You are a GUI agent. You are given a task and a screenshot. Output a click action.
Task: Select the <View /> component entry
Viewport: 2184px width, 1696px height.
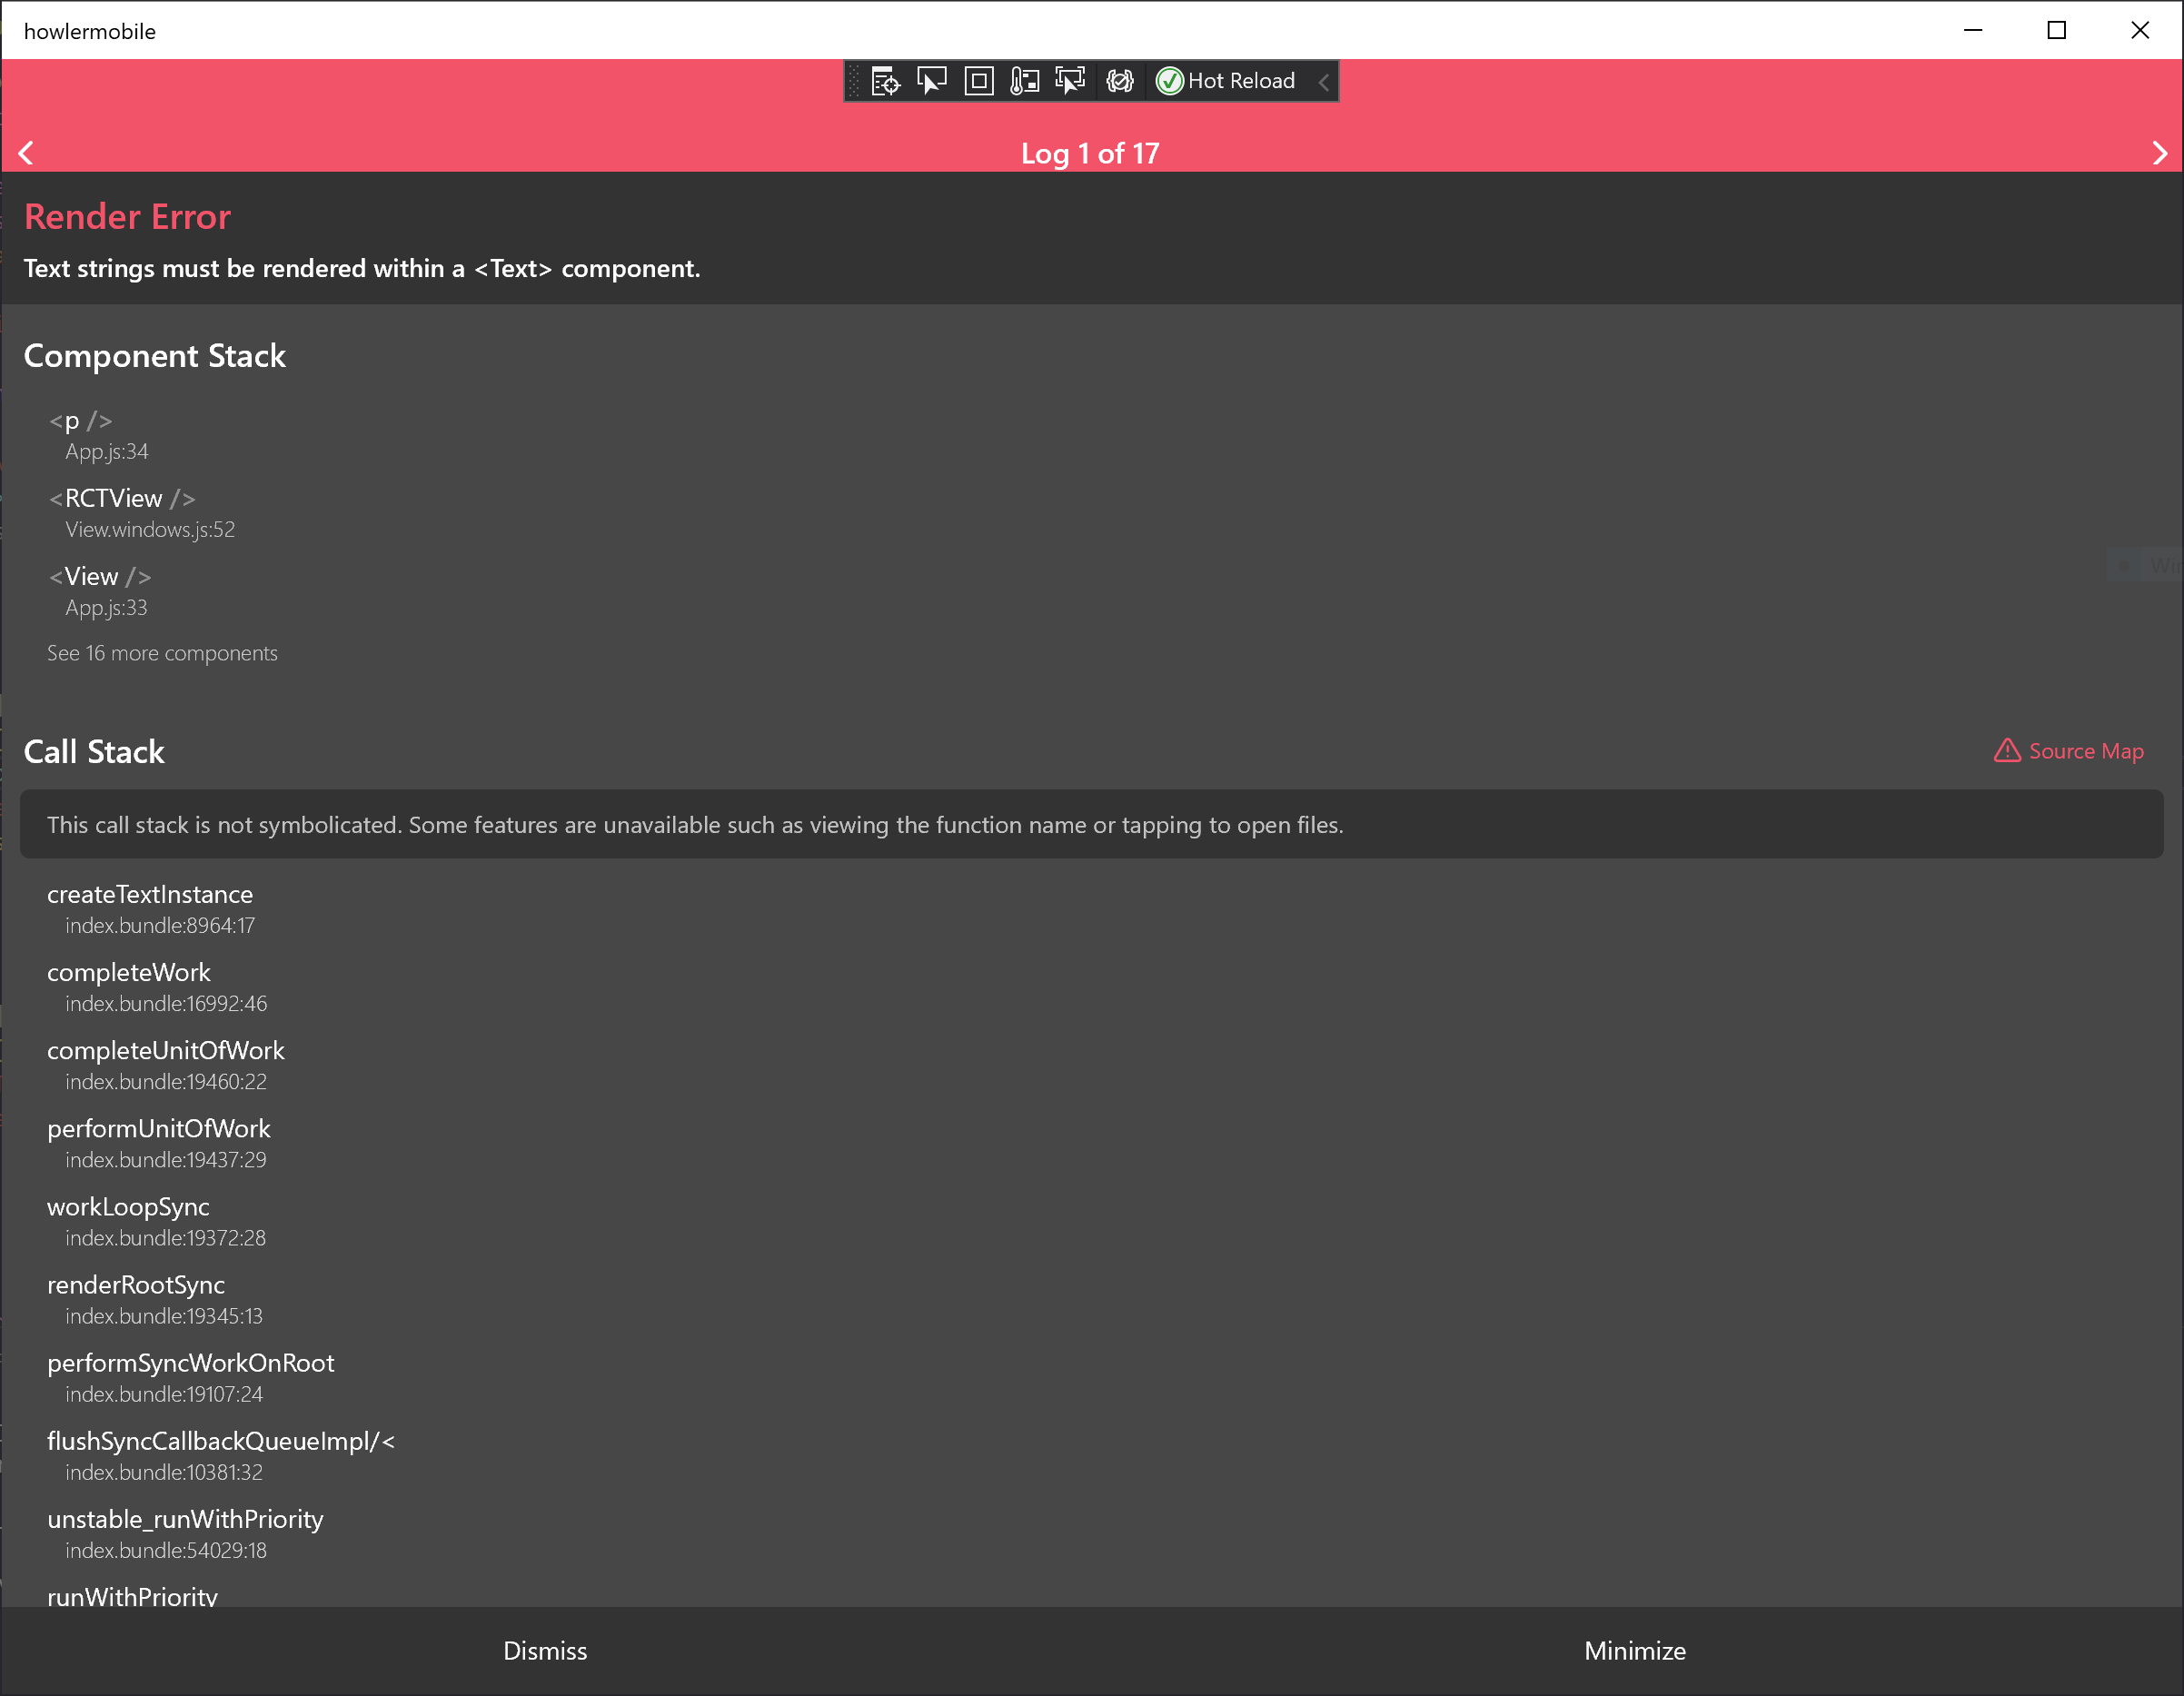(100, 576)
